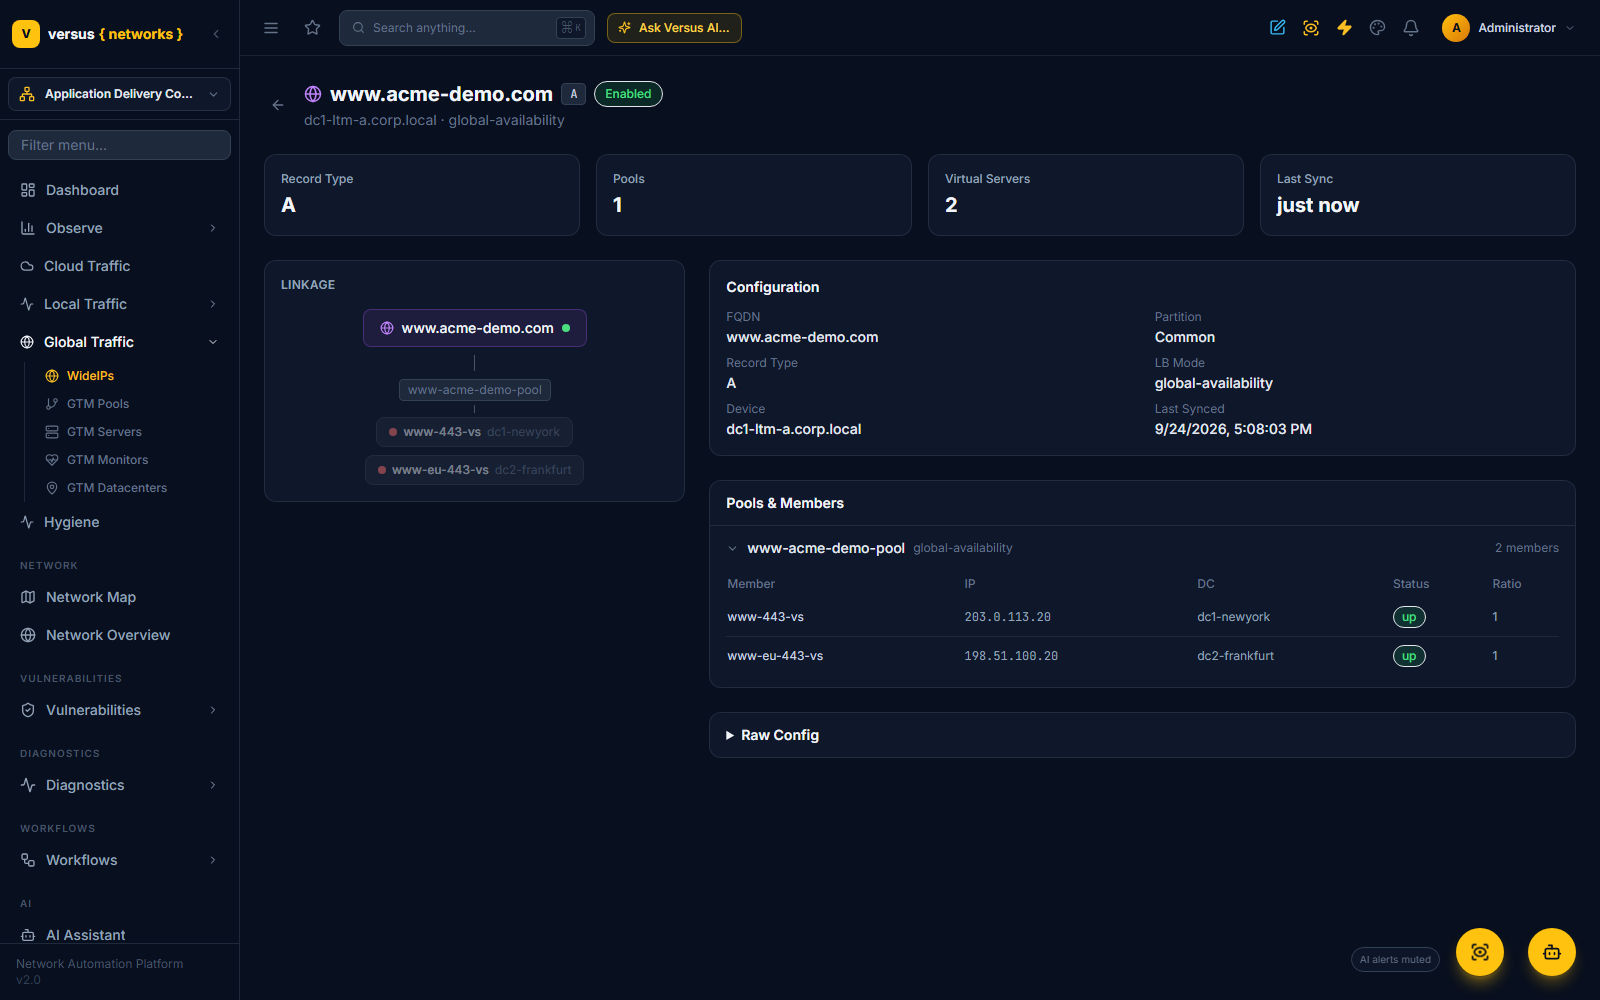The height and width of the screenshot is (1000, 1600).
Task: Expand the Diagnostics menu
Action: click(x=119, y=785)
